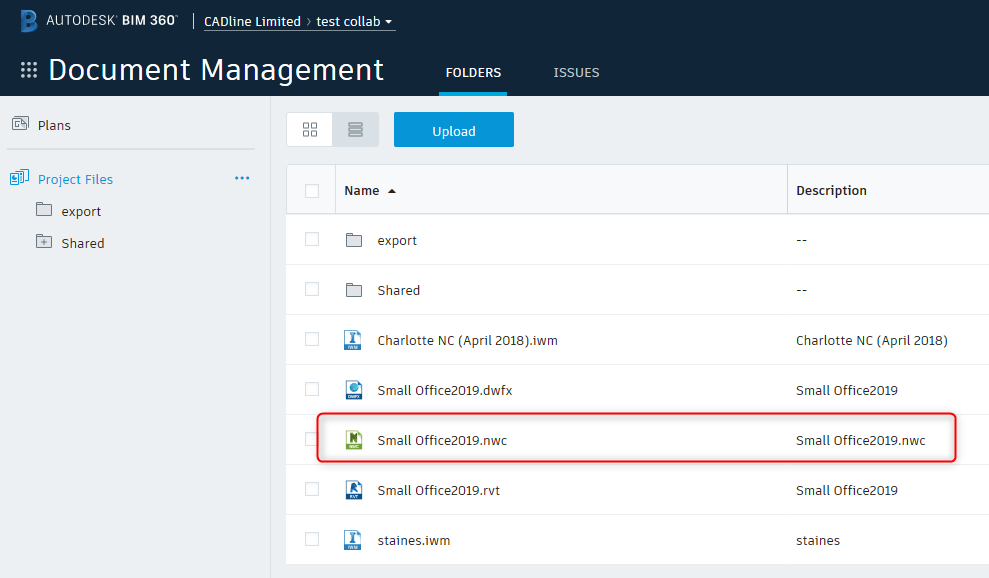Click the Small Office2019 rvt file icon
The height and width of the screenshot is (578, 989).
pos(354,490)
